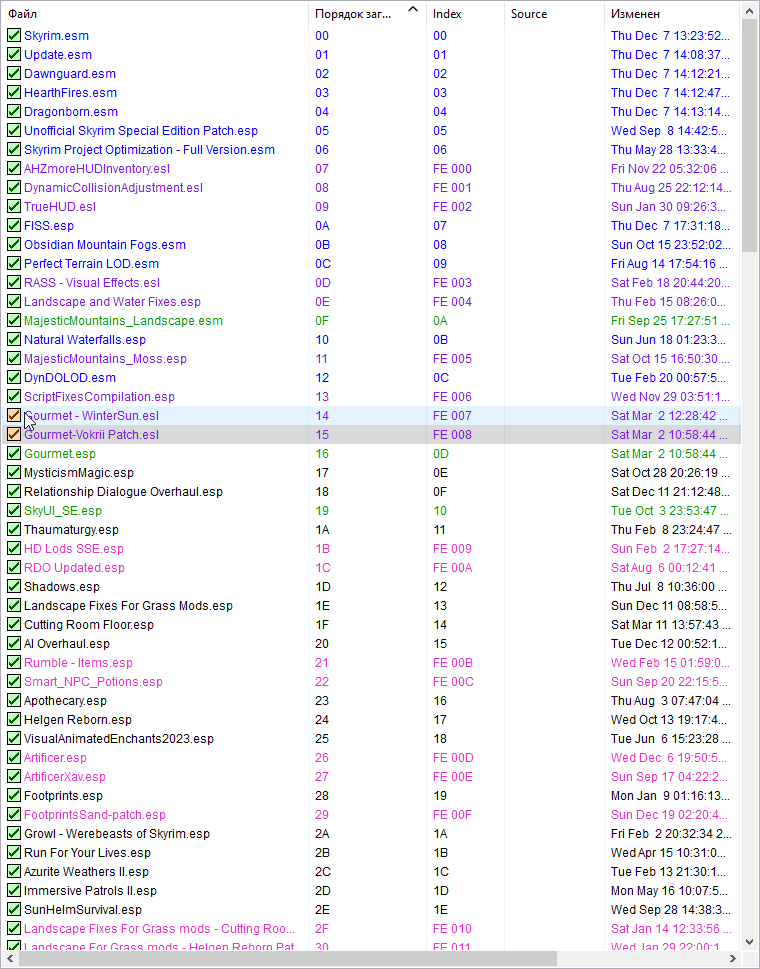Click the vertical scrollbar thumb
Viewport: 760px width, 969px height.
click(749, 133)
